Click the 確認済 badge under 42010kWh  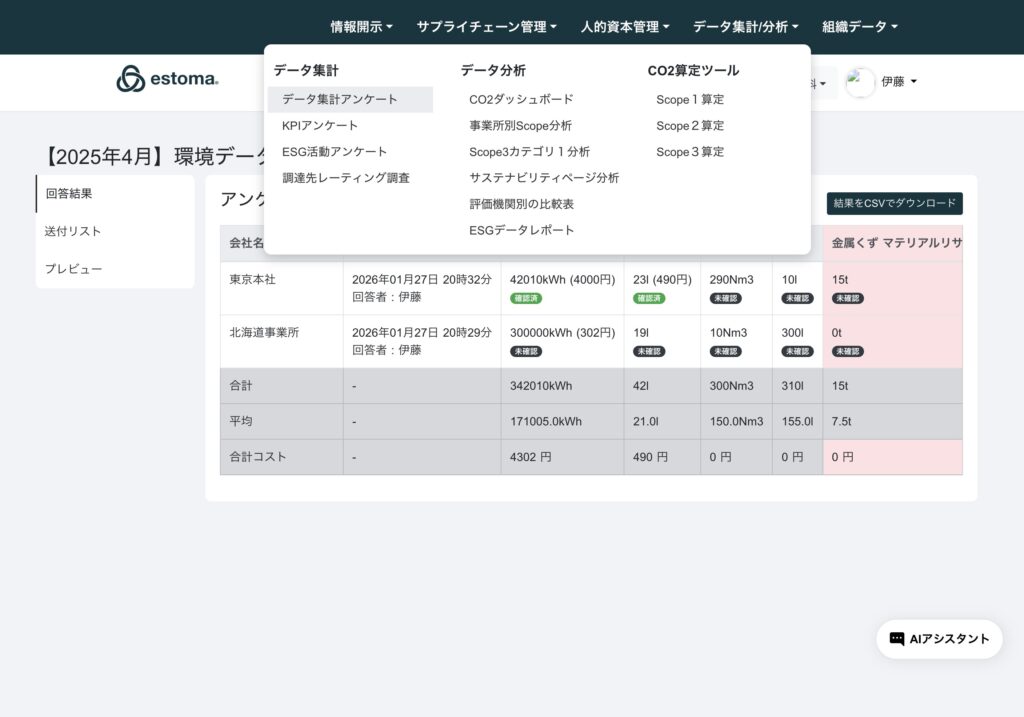coord(526,298)
